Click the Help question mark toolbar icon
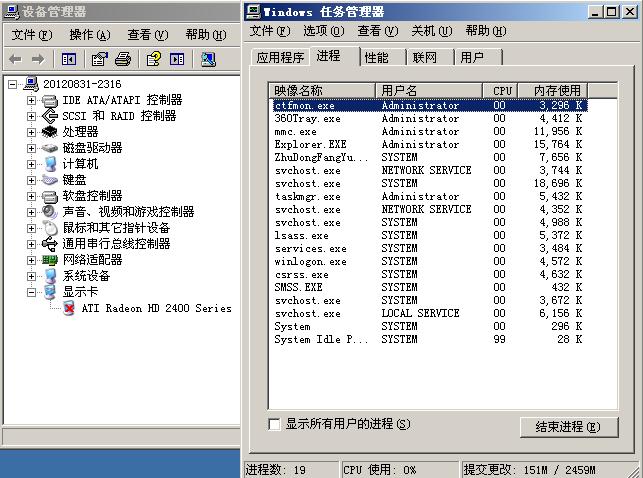643x478 pixels. coord(154,59)
